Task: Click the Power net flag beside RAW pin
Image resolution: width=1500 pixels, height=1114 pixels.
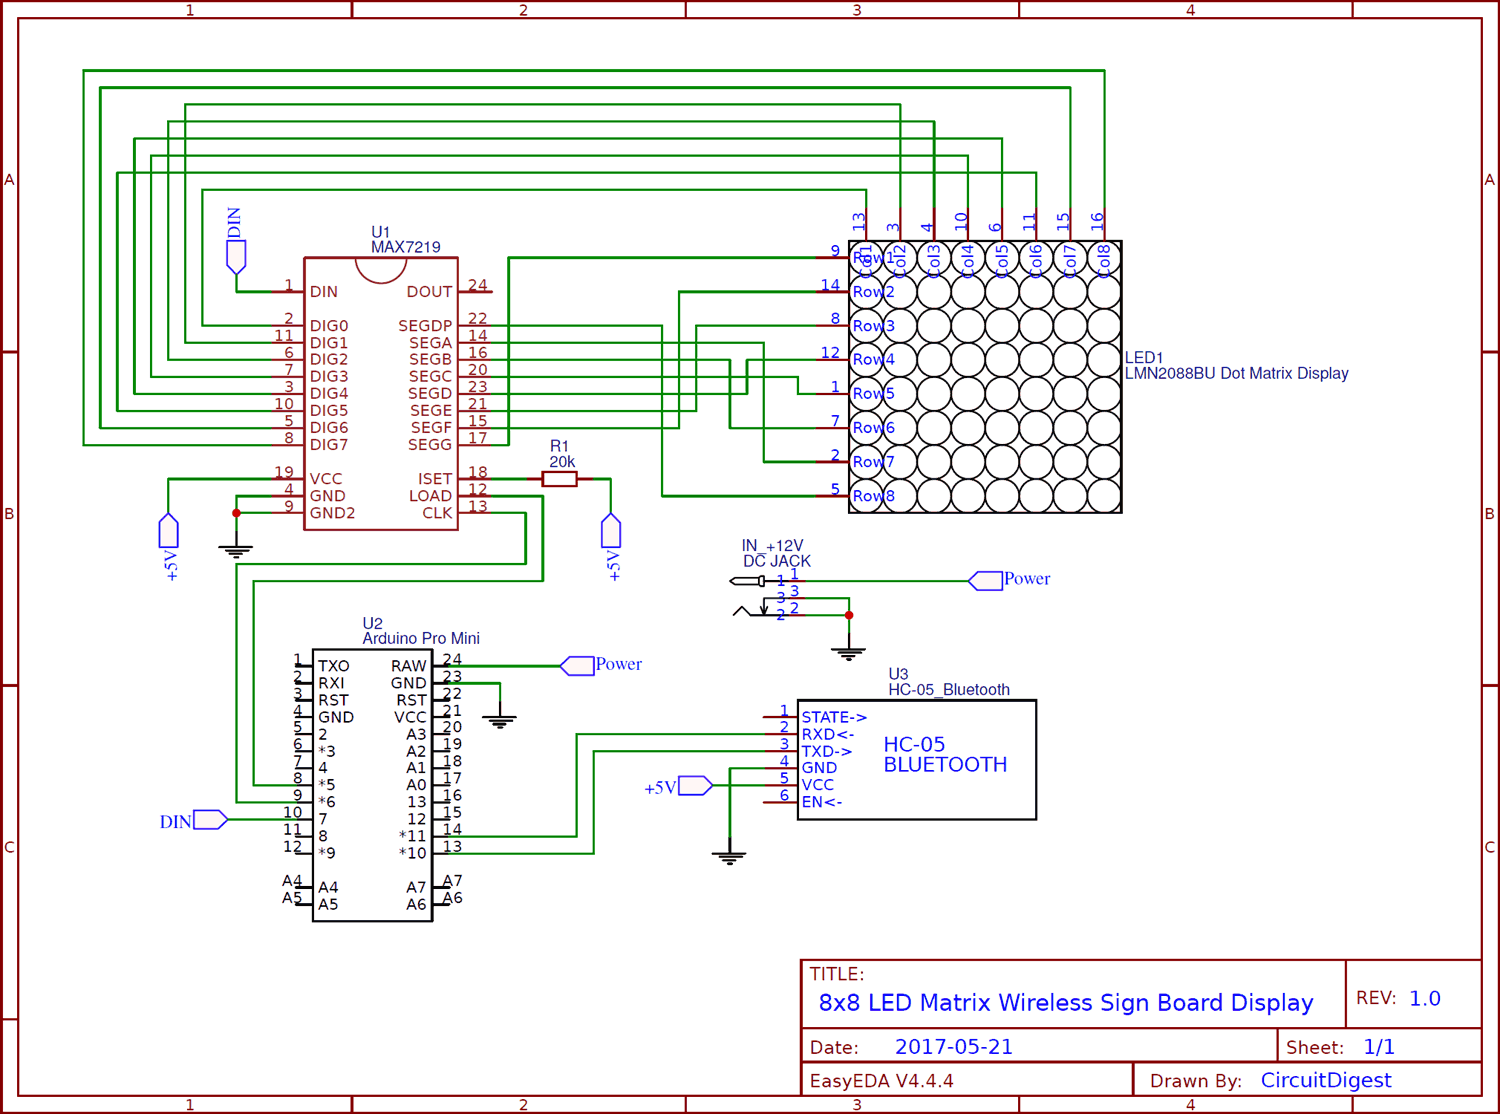Action: (x=577, y=664)
